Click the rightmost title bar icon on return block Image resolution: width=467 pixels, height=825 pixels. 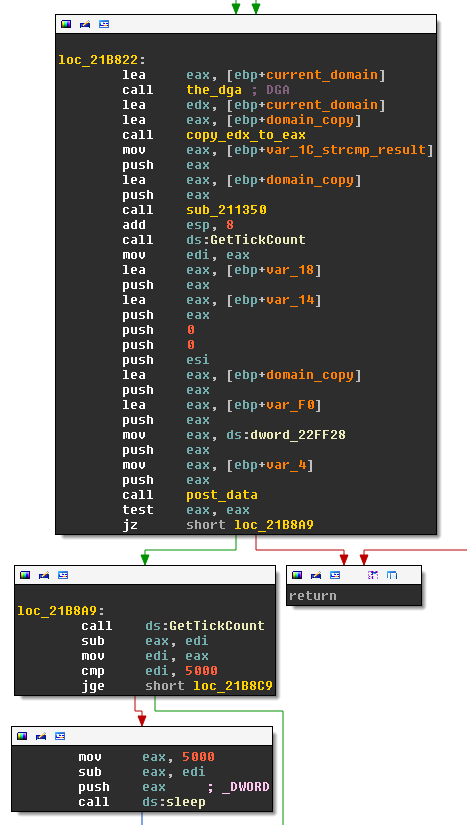(392, 575)
